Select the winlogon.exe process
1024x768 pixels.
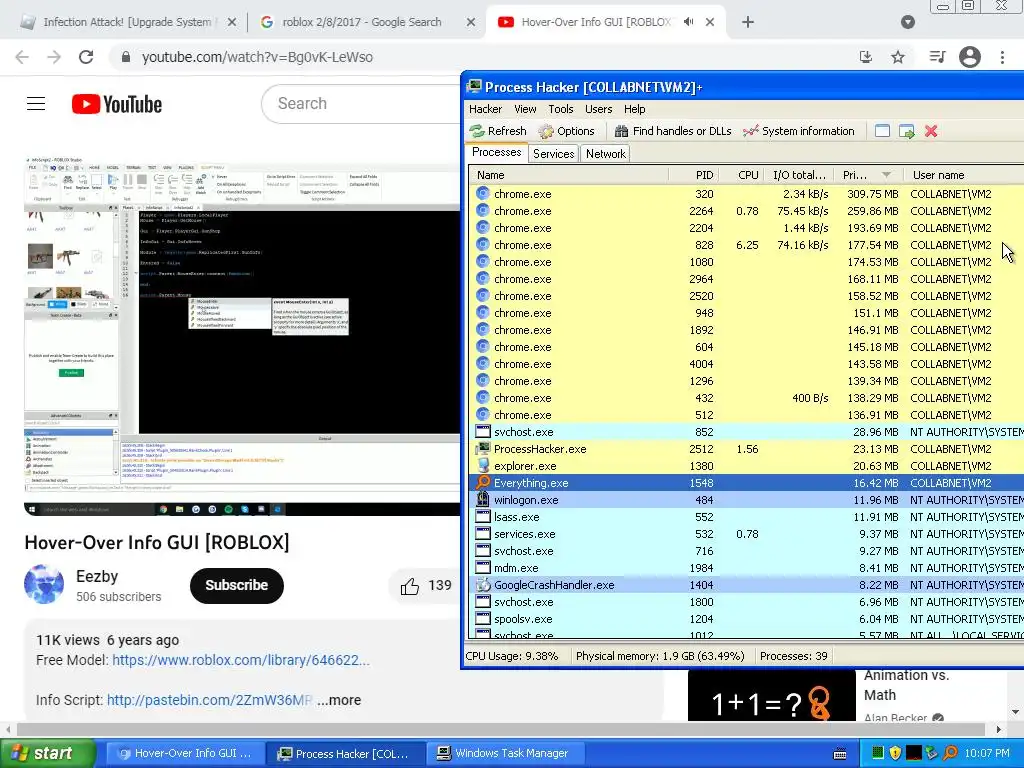pyautogui.click(x=746, y=500)
